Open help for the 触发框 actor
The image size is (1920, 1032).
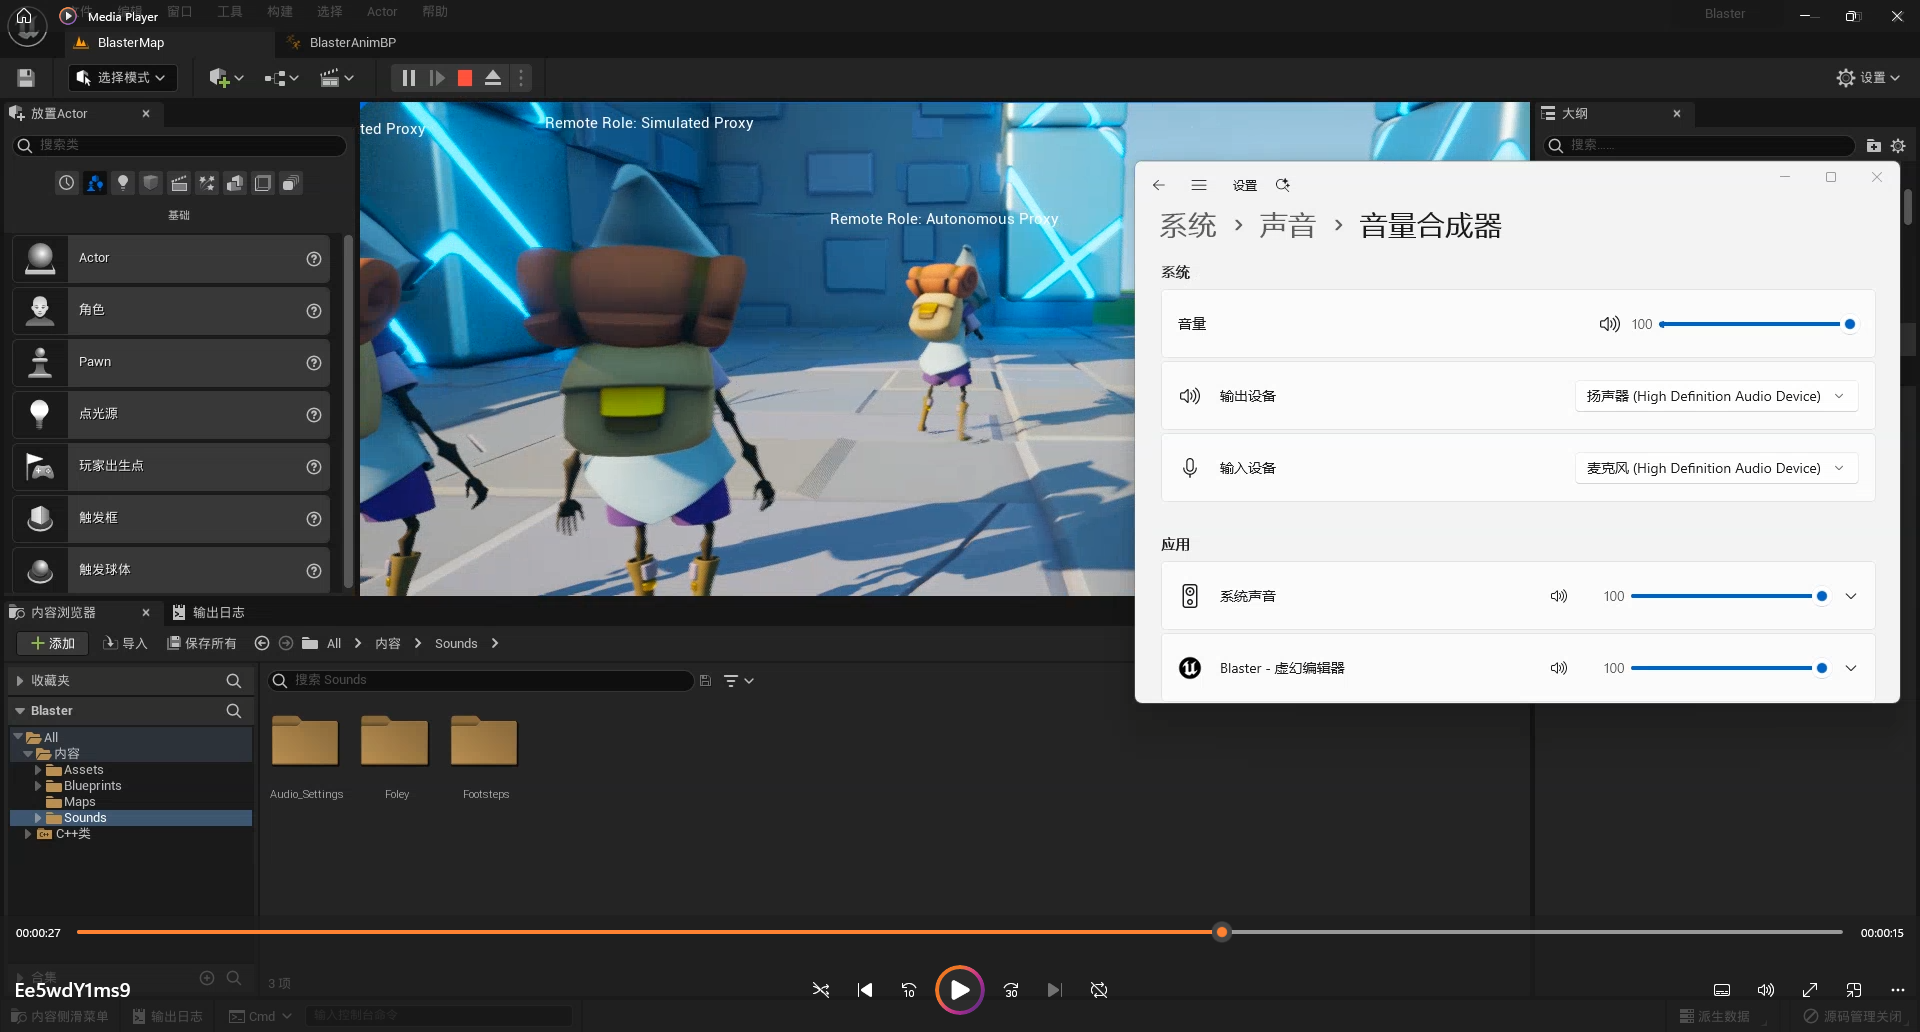(x=314, y=519)
